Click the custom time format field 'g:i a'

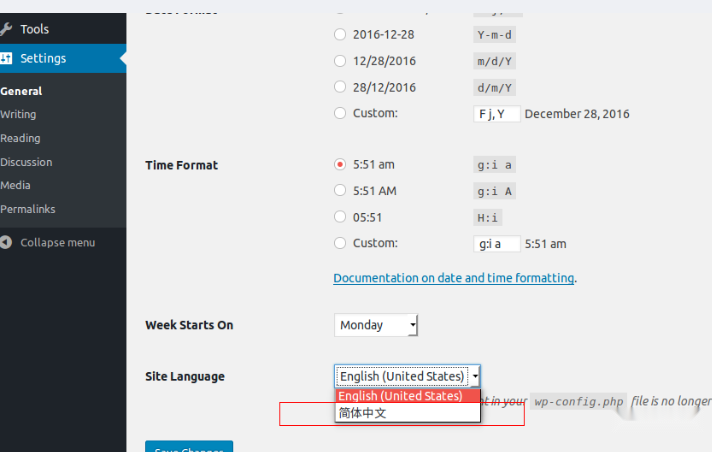pyautogui.click(x=497, y=244)
